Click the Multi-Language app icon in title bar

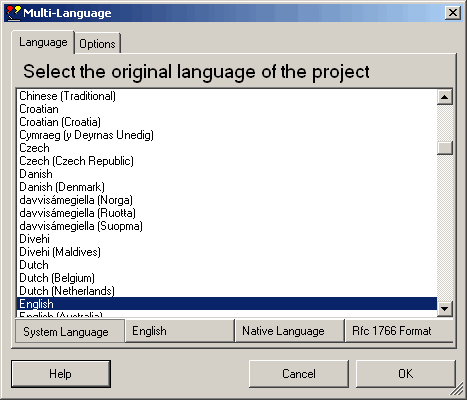click(13, 13)
